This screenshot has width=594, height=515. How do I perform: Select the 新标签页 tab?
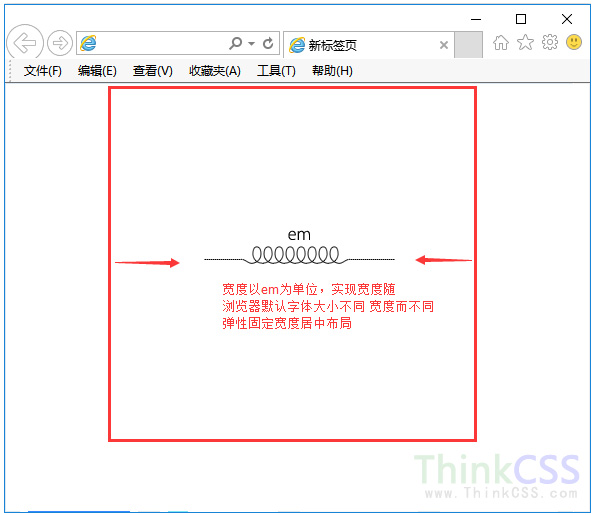(x=369, y=45)
